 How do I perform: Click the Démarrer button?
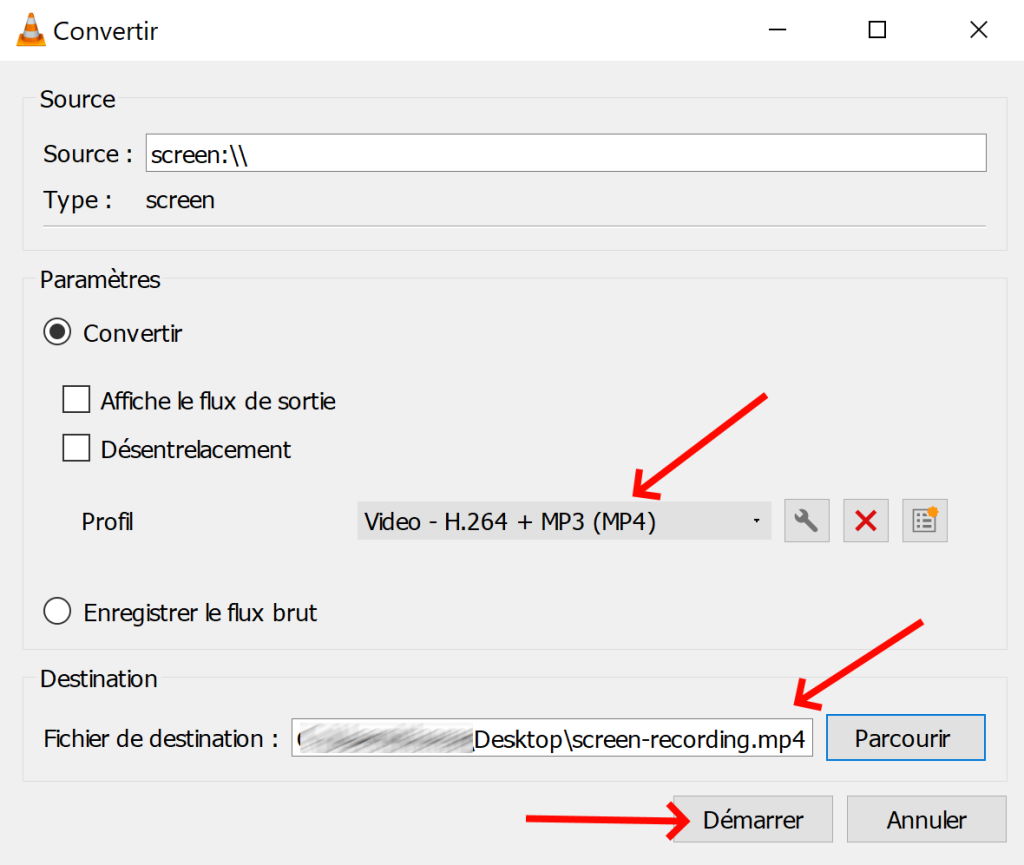[753, 819]
